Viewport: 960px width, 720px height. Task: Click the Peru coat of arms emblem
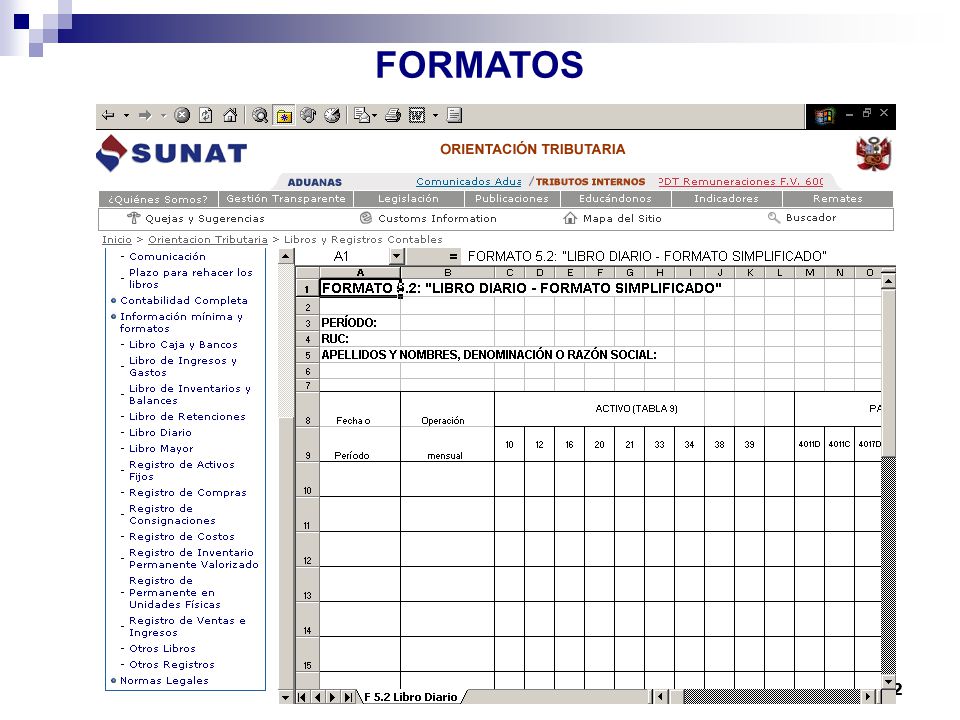874,154
